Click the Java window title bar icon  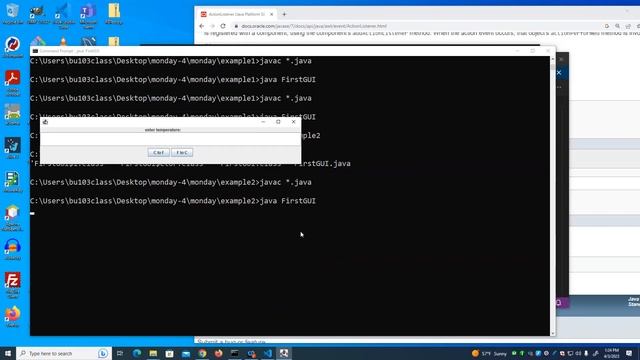[x=45, y=122]
